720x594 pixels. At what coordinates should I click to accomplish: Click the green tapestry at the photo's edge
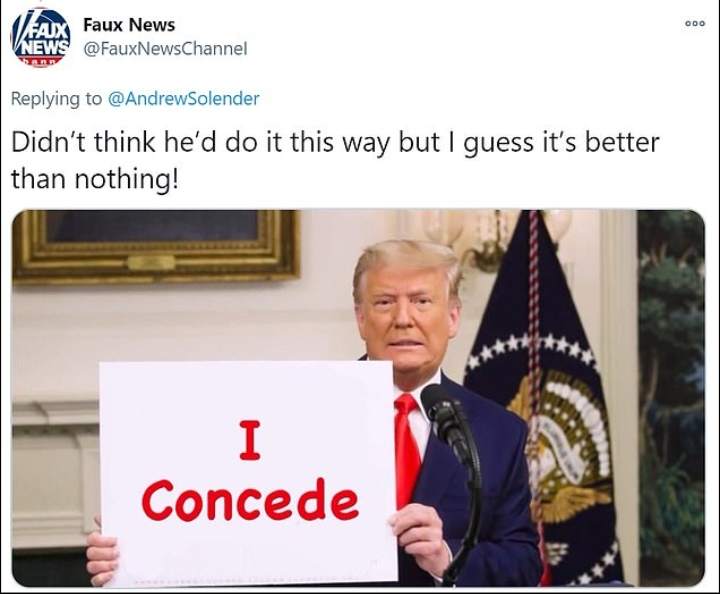pyautogui.click(x=671, y=395)
